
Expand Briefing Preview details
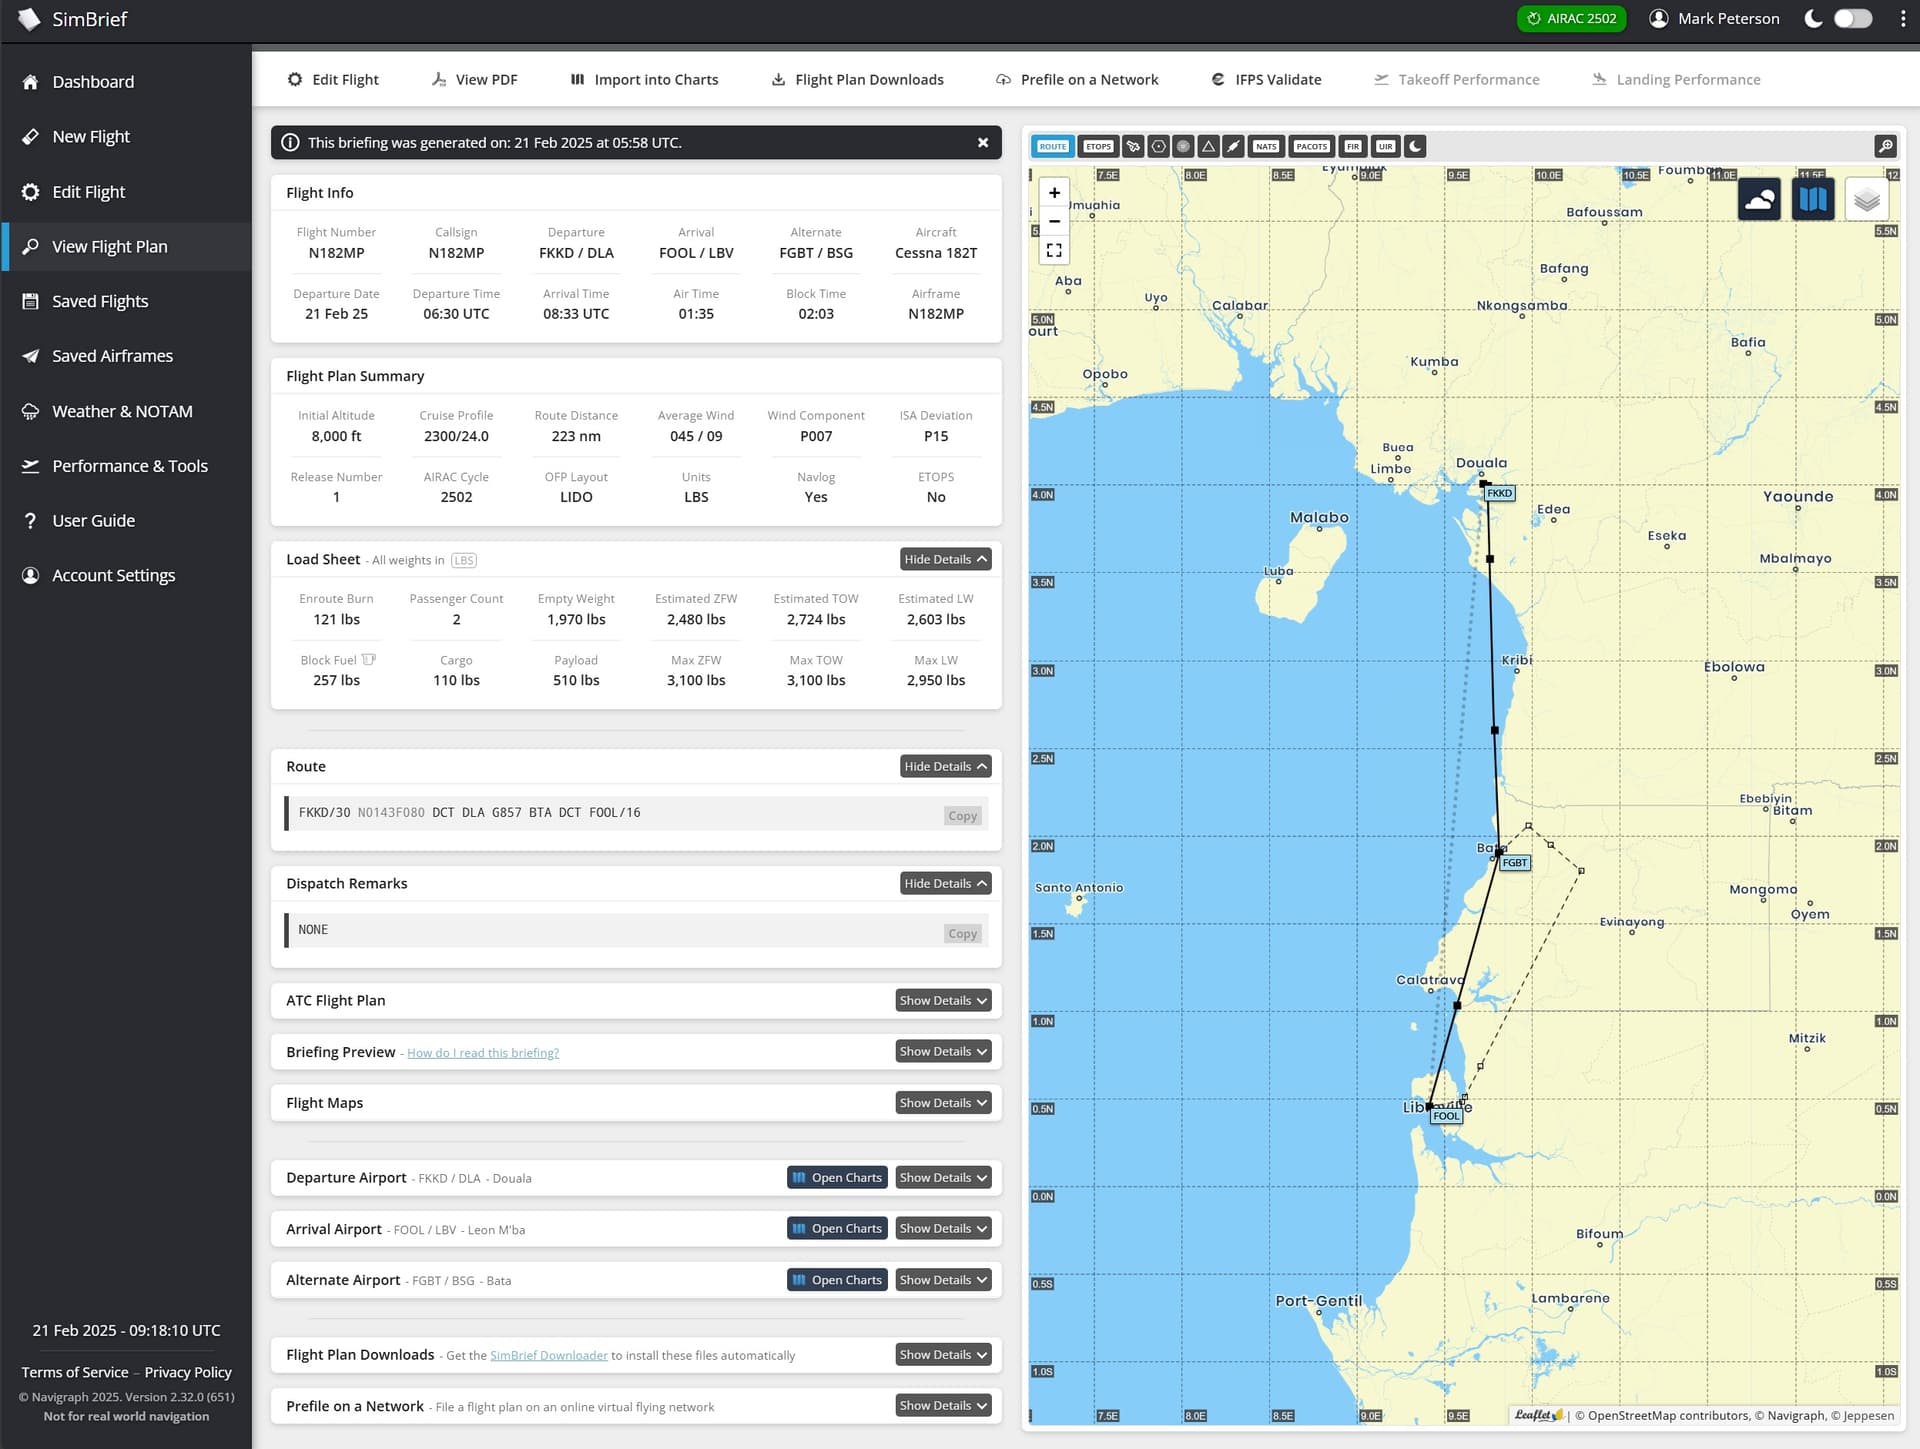pos(943,1051)
